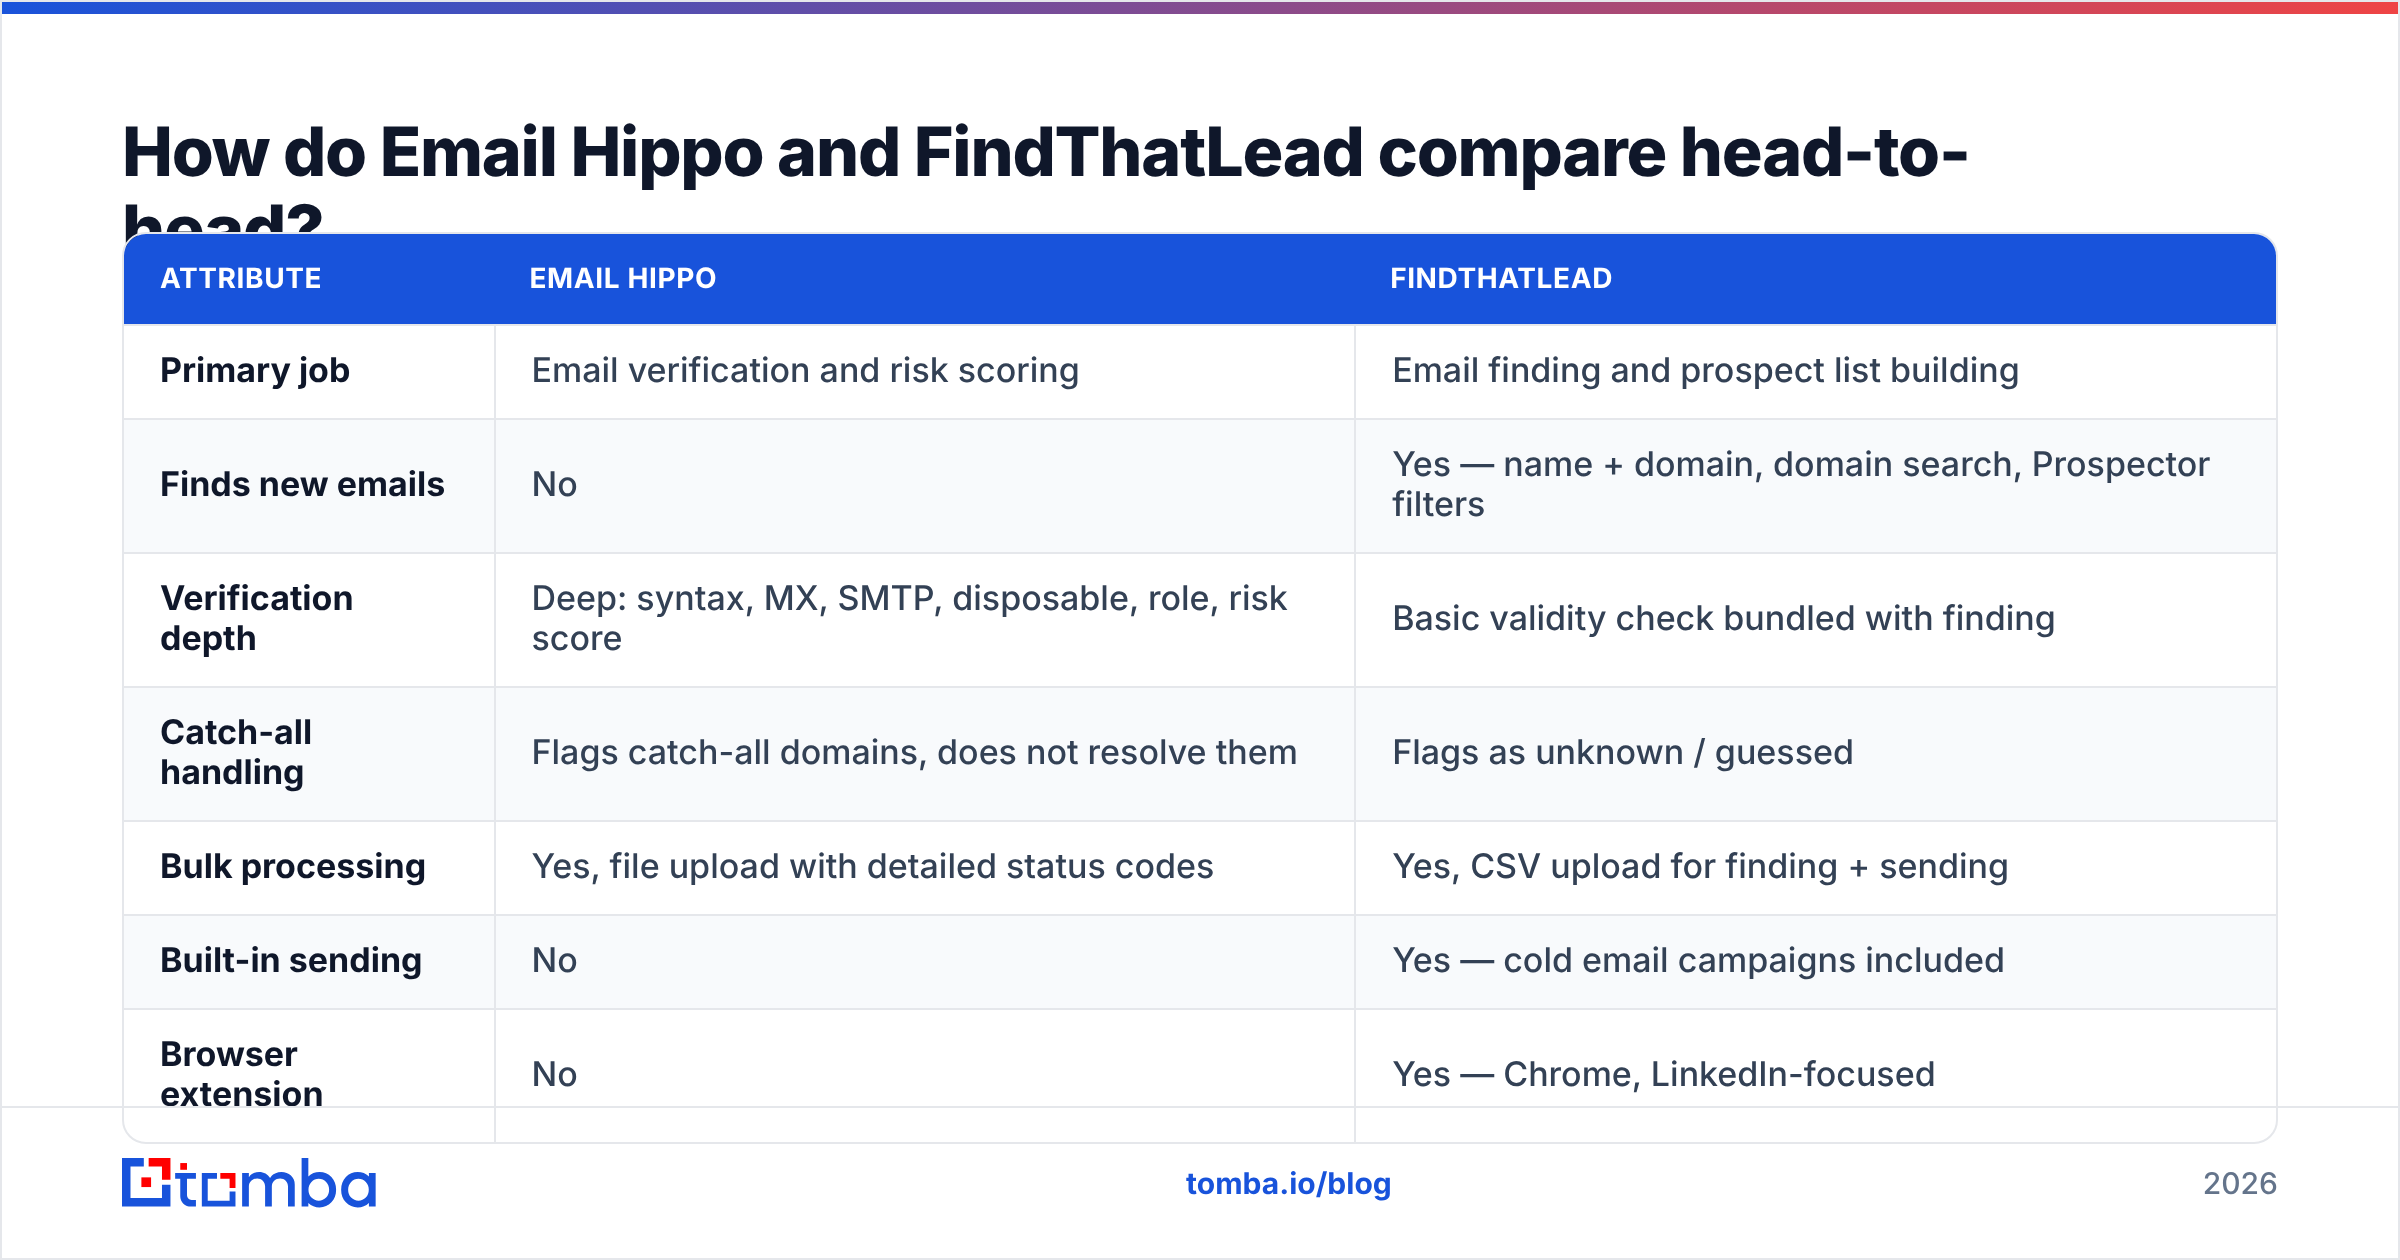Click the EMAIL HIPPO column header
The height and width of the screenshot is (1260, 2400).
click(623, 278)
